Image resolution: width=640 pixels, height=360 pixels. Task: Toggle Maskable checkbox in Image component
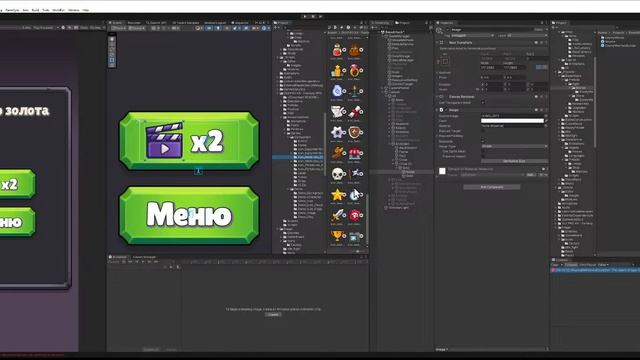pyautogui.click(x=483, y=141)
